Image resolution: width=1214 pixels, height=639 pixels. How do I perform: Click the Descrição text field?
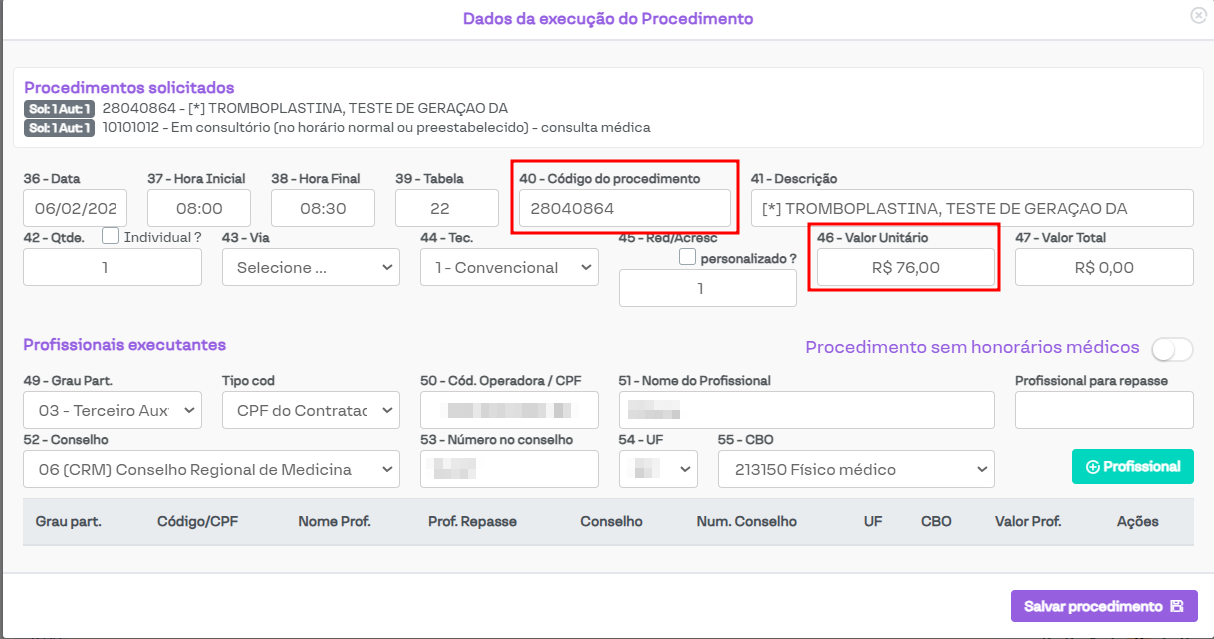(x=971, y=209)
